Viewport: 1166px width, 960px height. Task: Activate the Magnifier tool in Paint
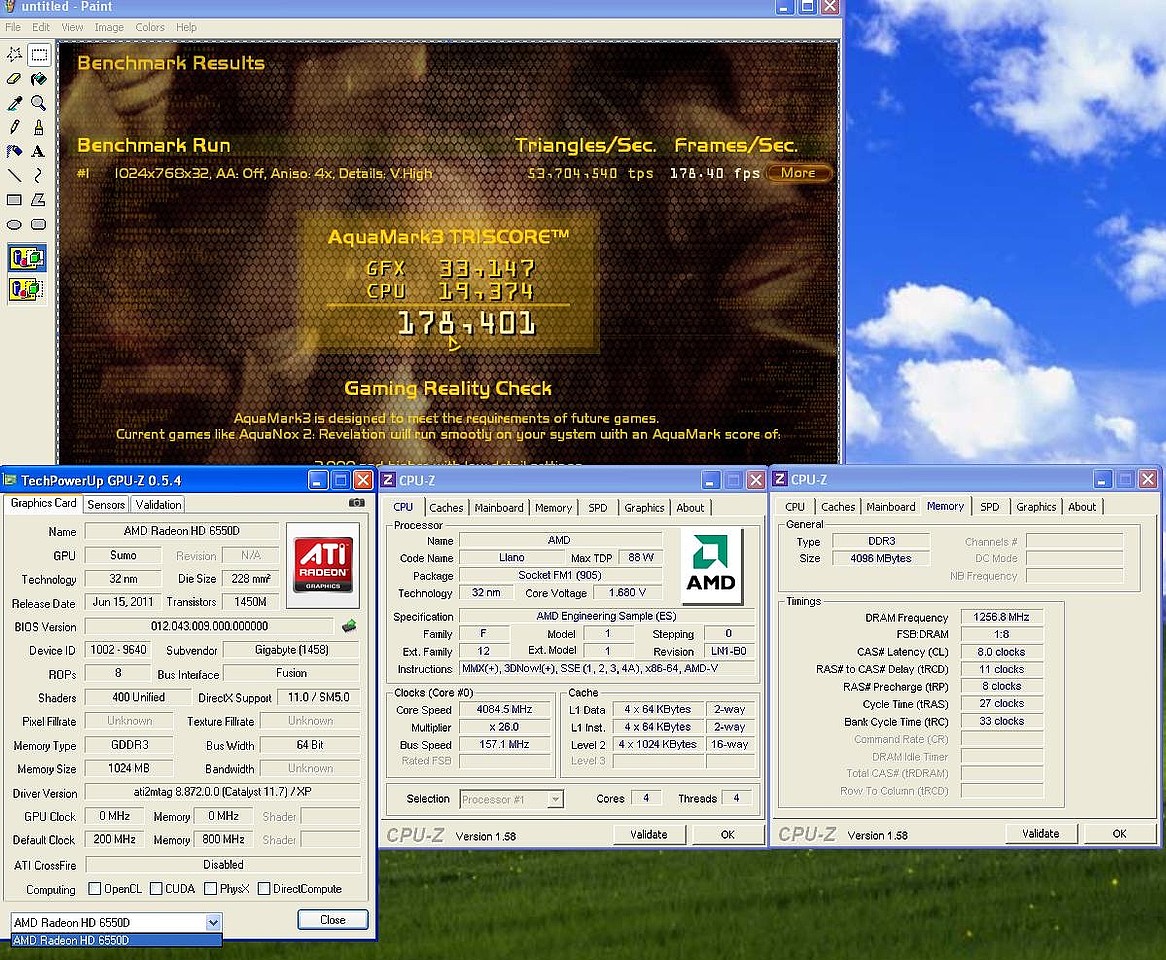pos(39,103)
